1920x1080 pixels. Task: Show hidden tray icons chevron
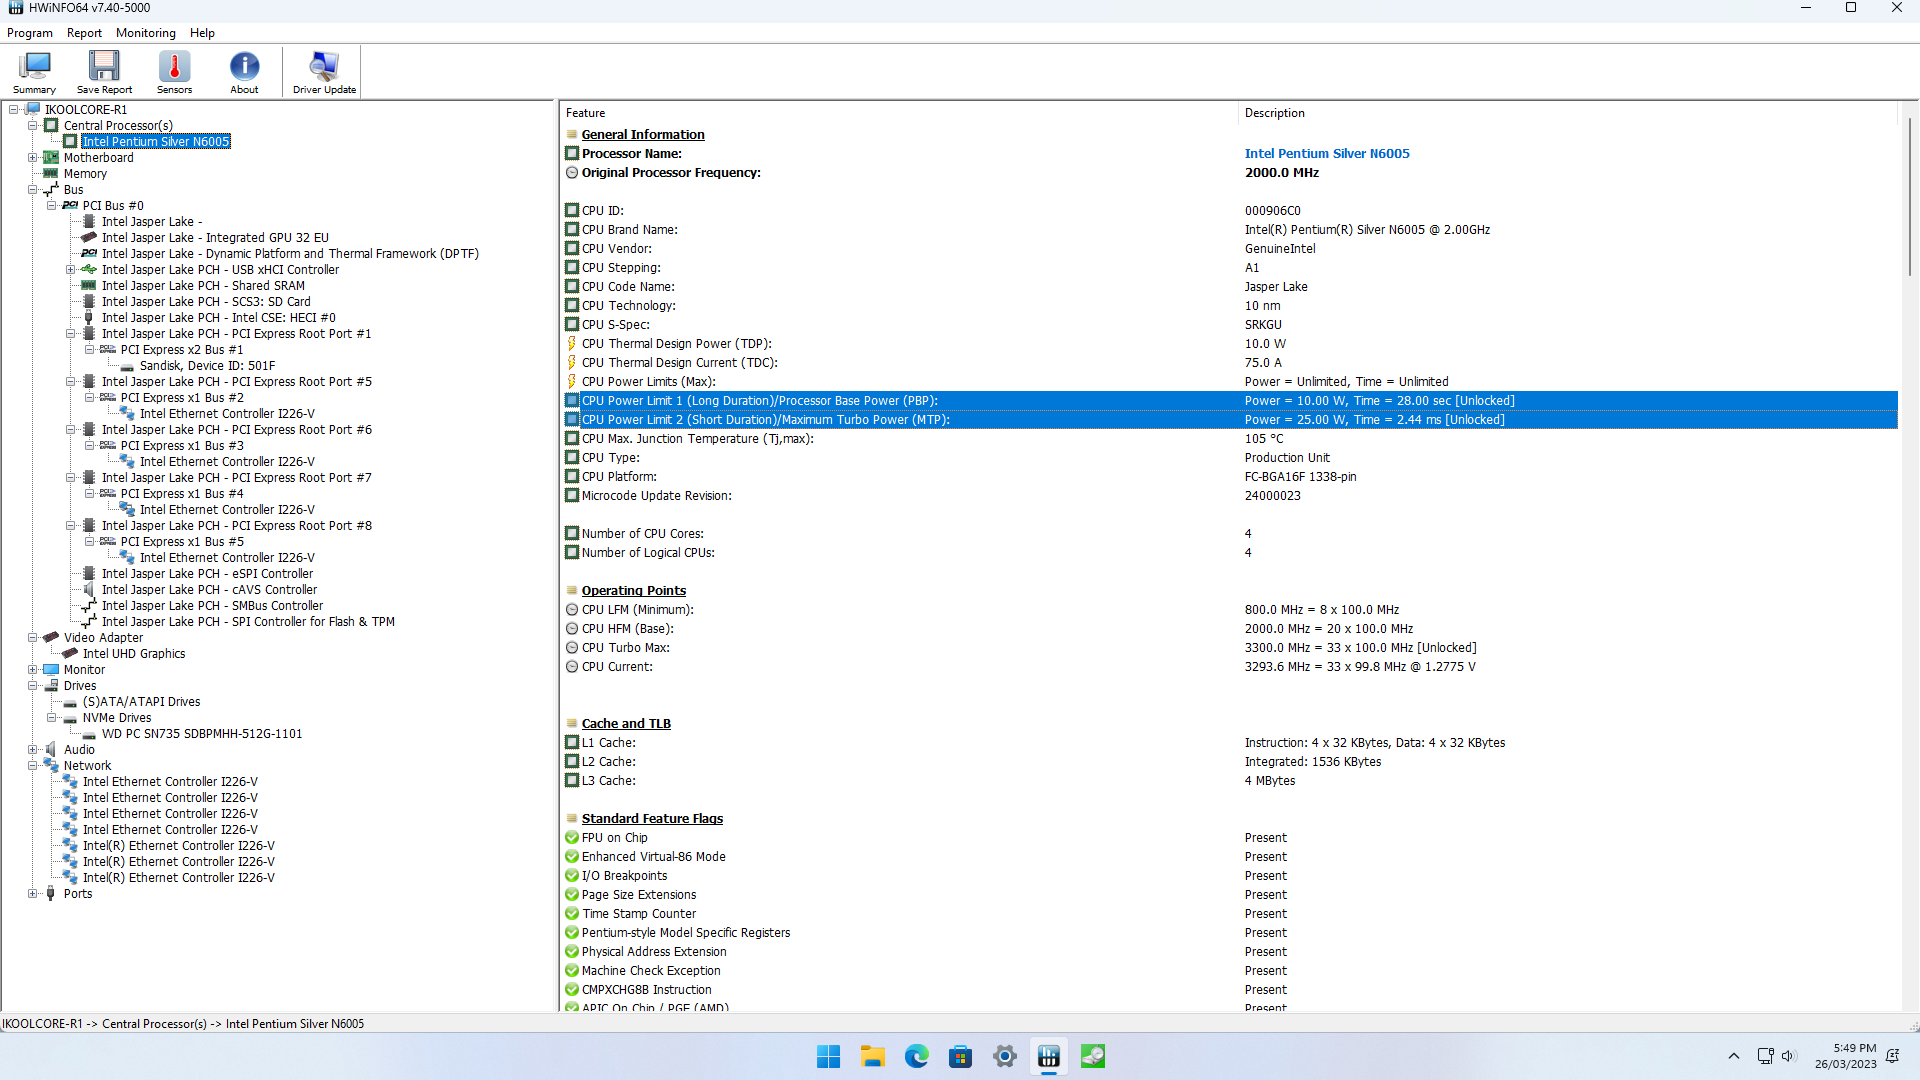1733,1056
